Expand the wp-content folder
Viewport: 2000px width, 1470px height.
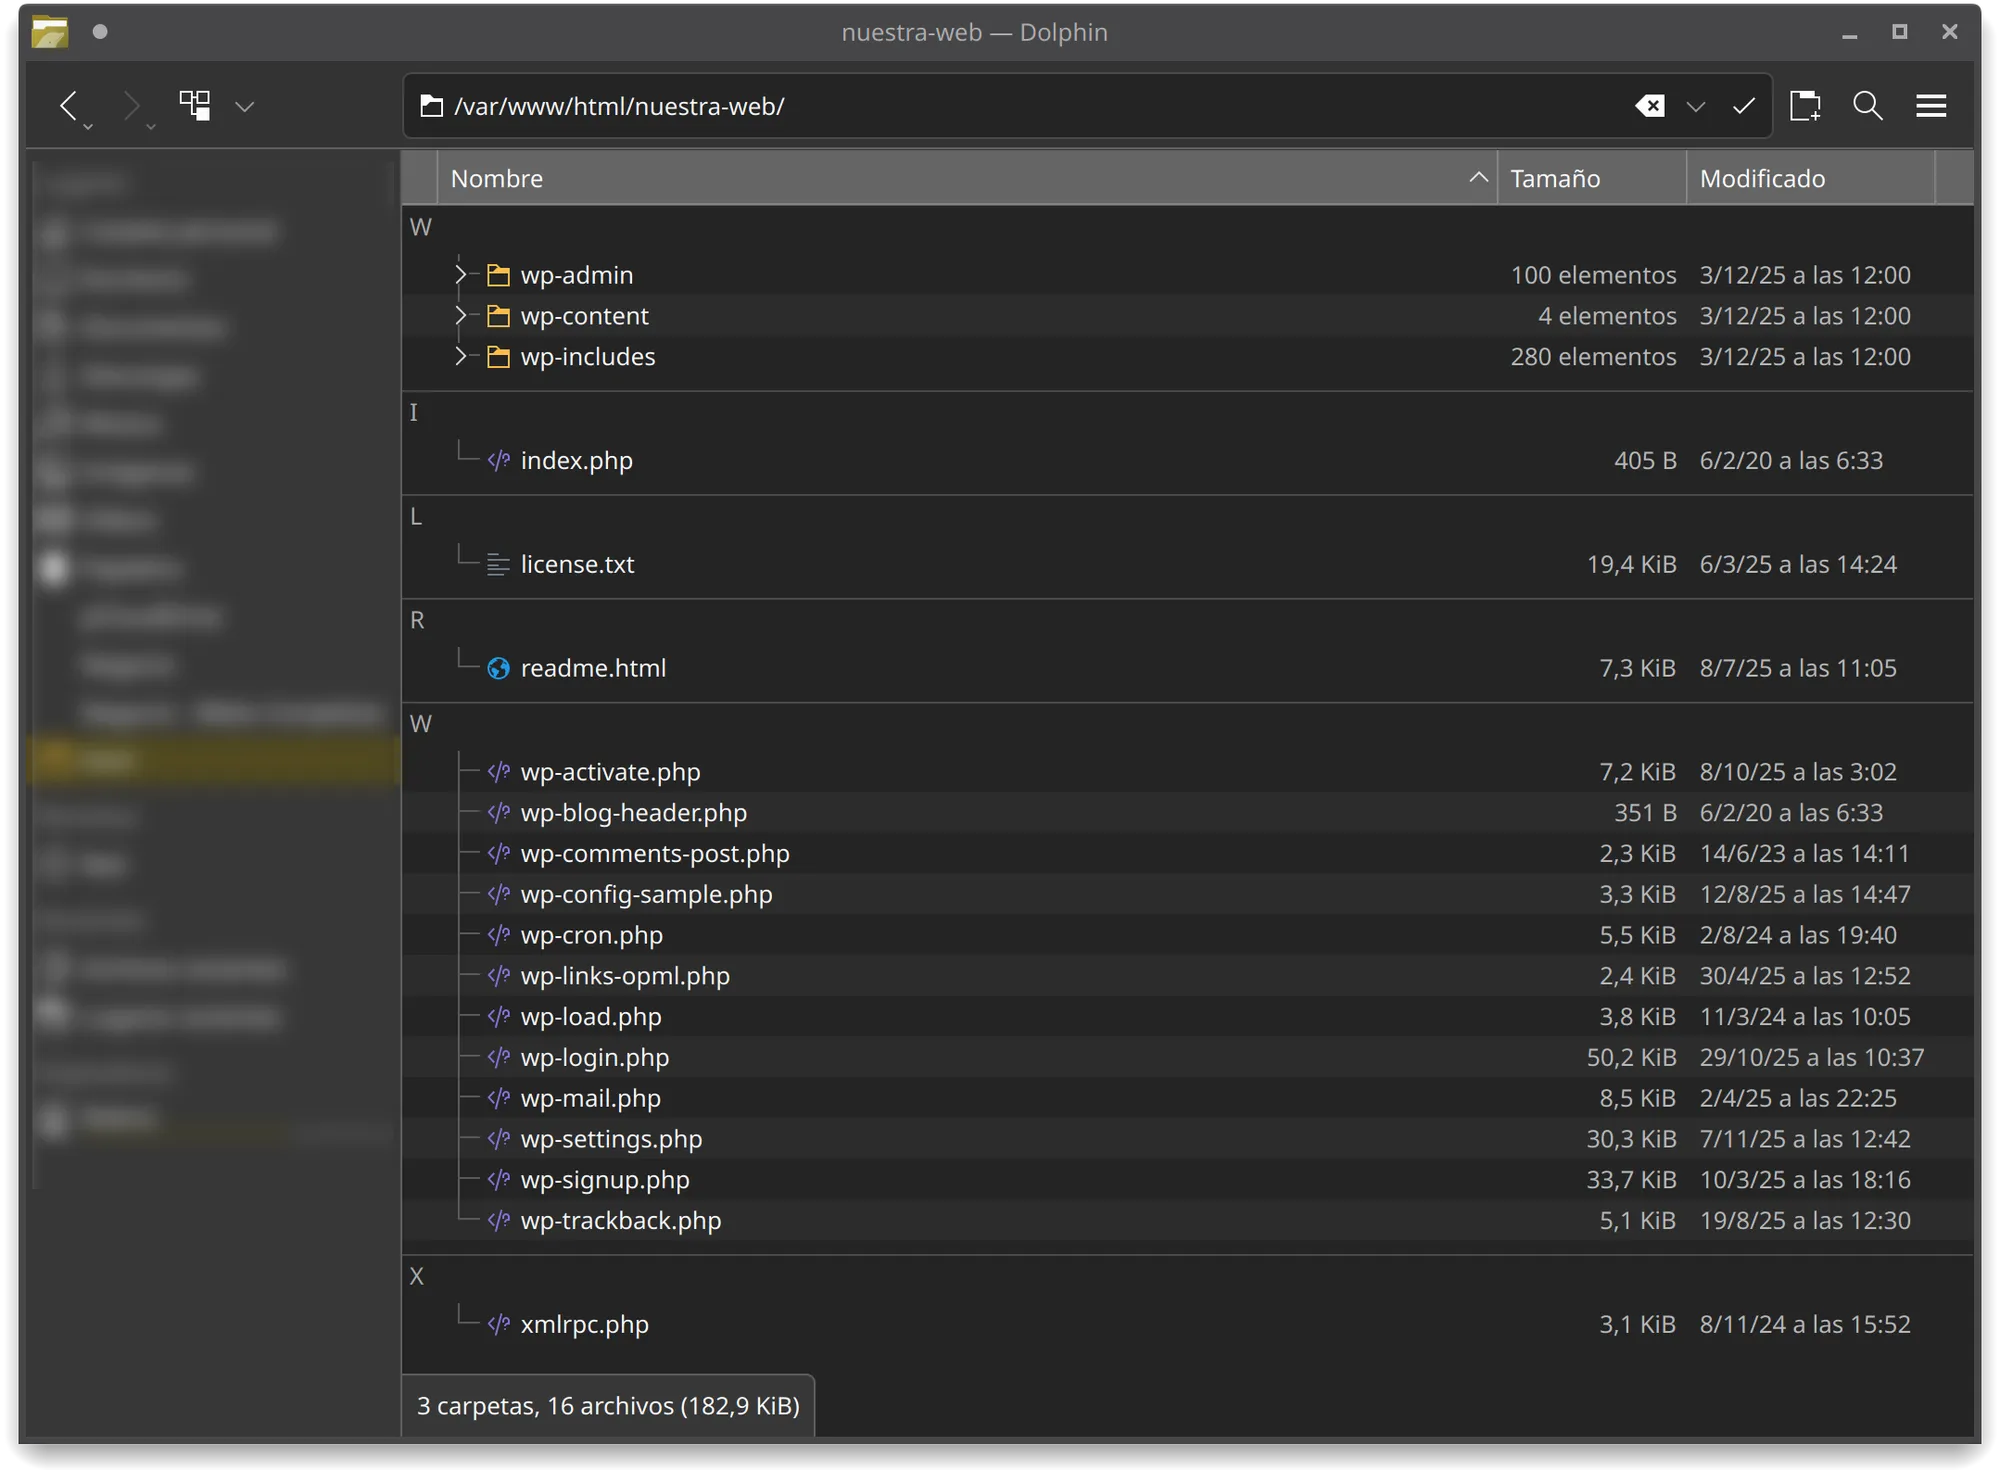point(460,315)
